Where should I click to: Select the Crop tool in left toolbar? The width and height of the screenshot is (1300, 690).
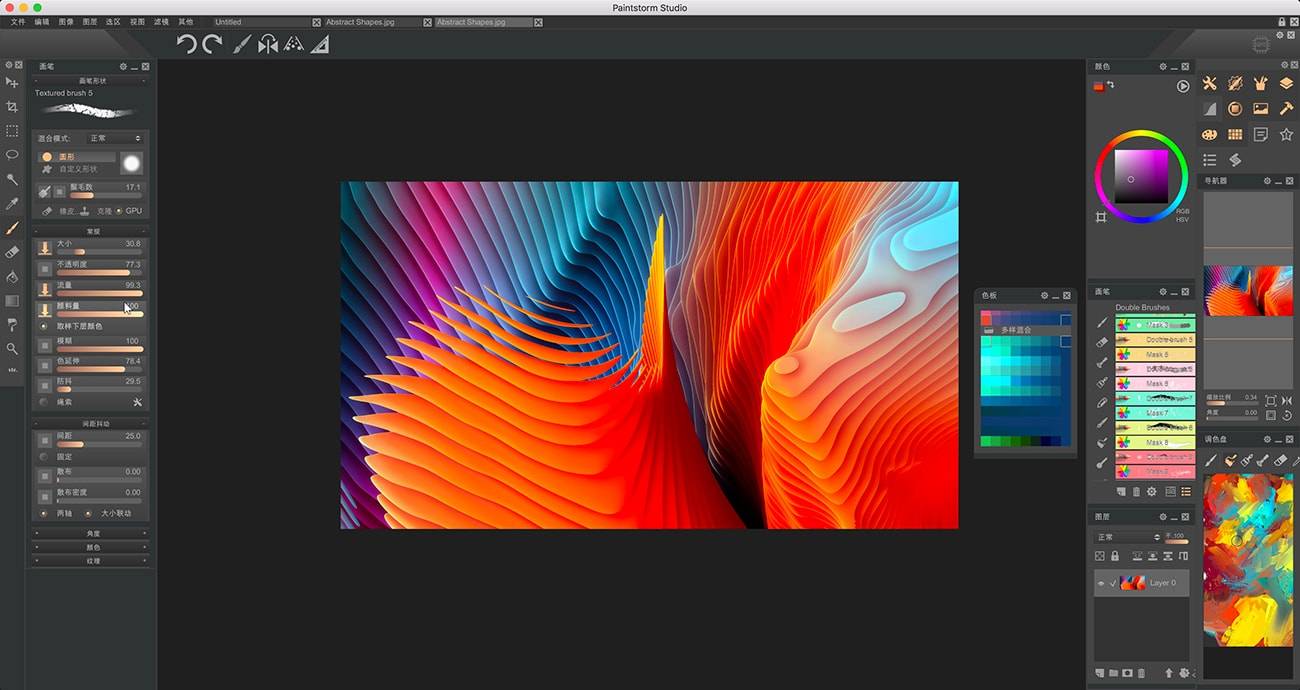point(12,107)
